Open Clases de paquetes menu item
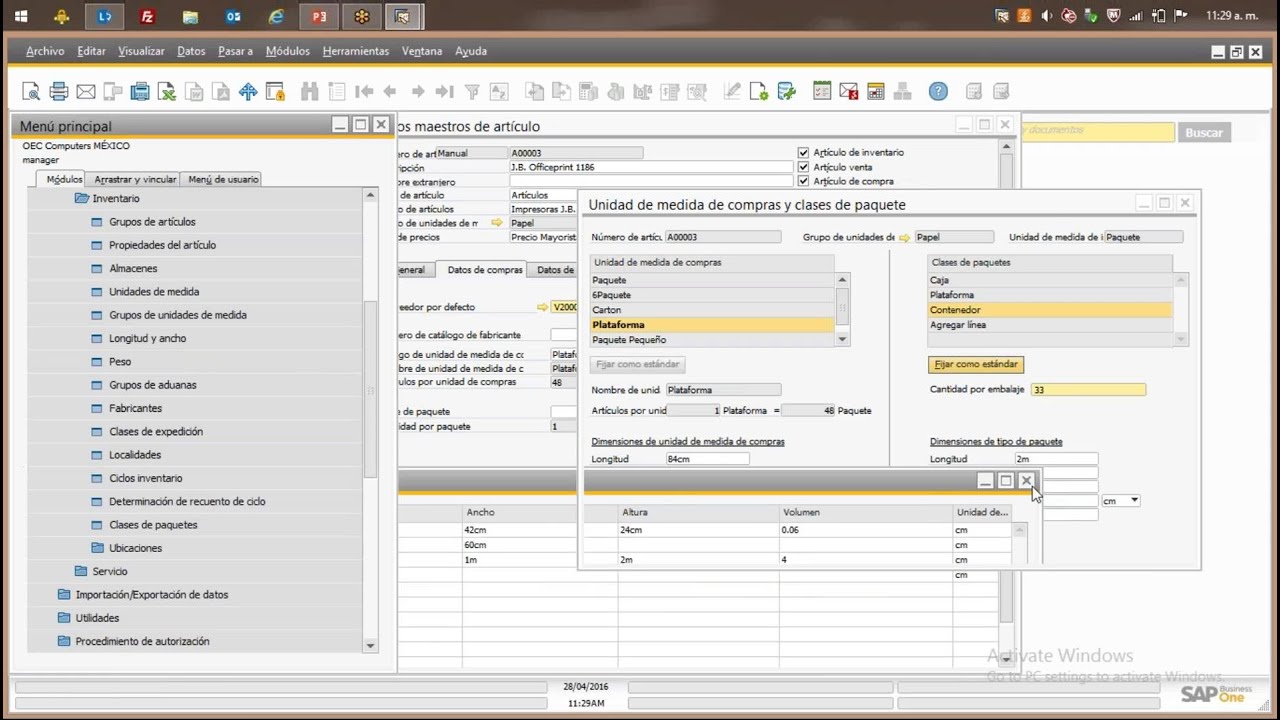This screenshot has width=1280, height=720. tap(153, 525)
